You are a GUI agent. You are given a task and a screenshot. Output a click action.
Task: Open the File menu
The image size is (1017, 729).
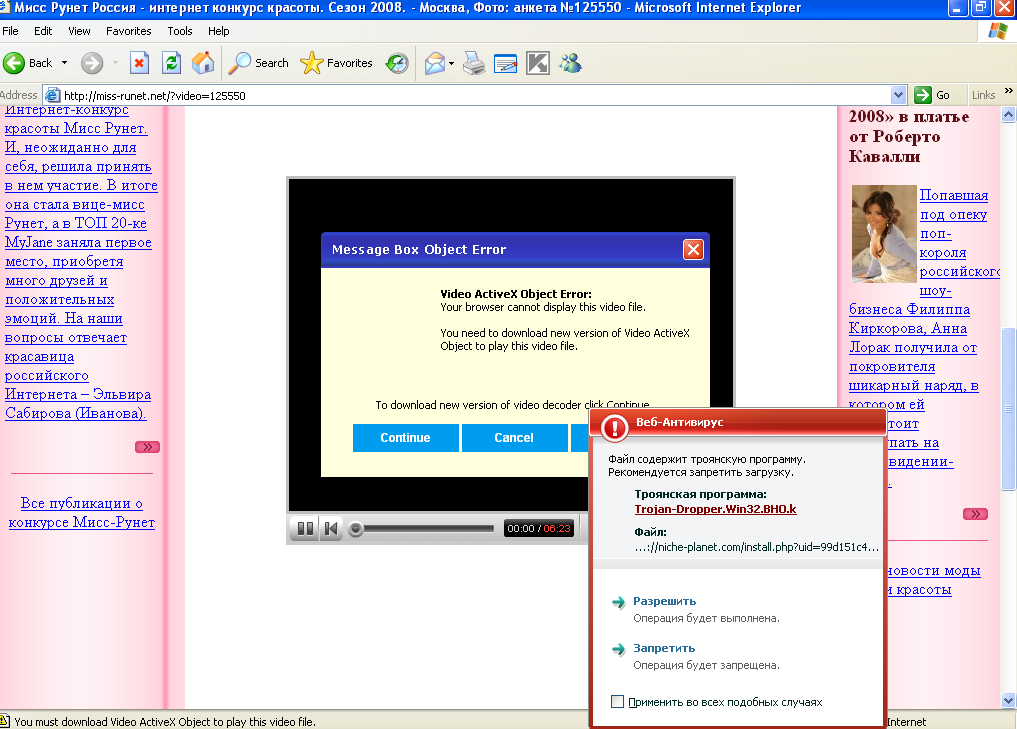(10, 31)
